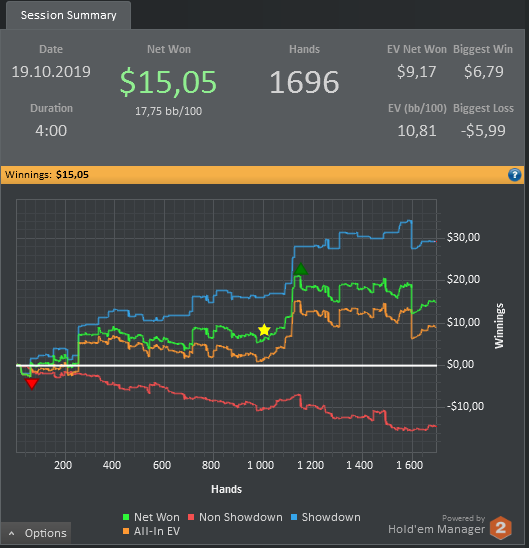The image size is (529, 548).
Task: Click the vertical Winnings axis title
Action: point(499,326)
